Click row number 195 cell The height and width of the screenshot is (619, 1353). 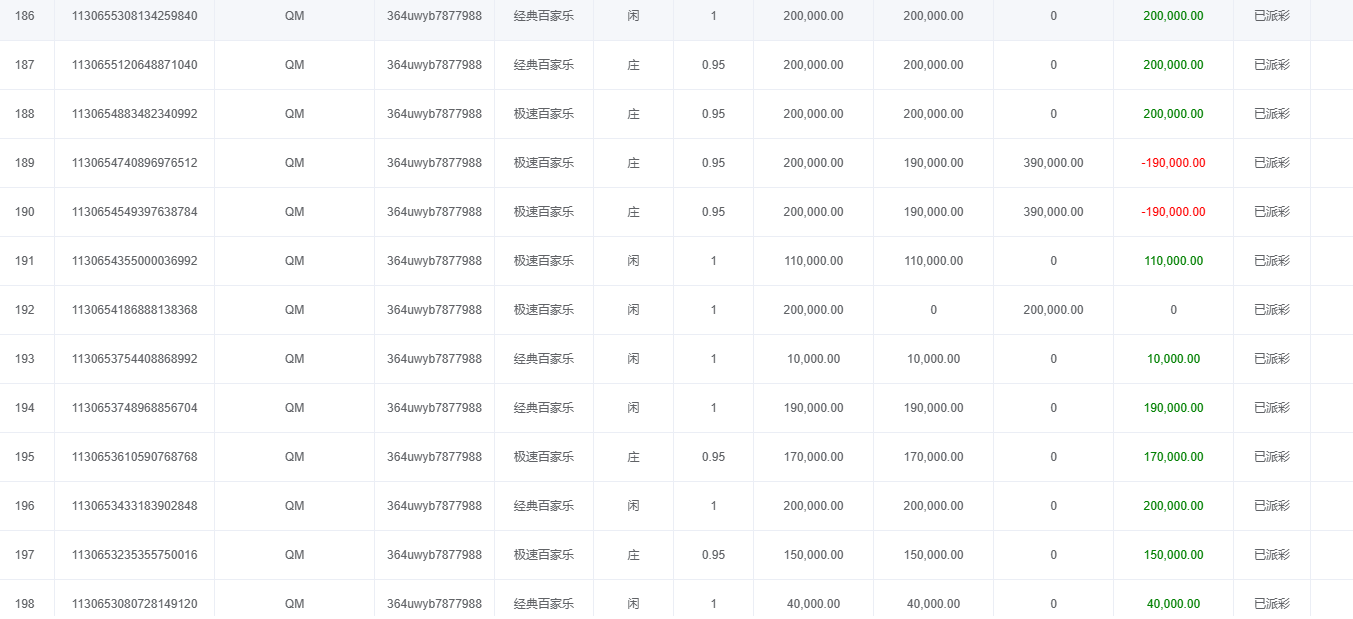[x=25, y=457]
